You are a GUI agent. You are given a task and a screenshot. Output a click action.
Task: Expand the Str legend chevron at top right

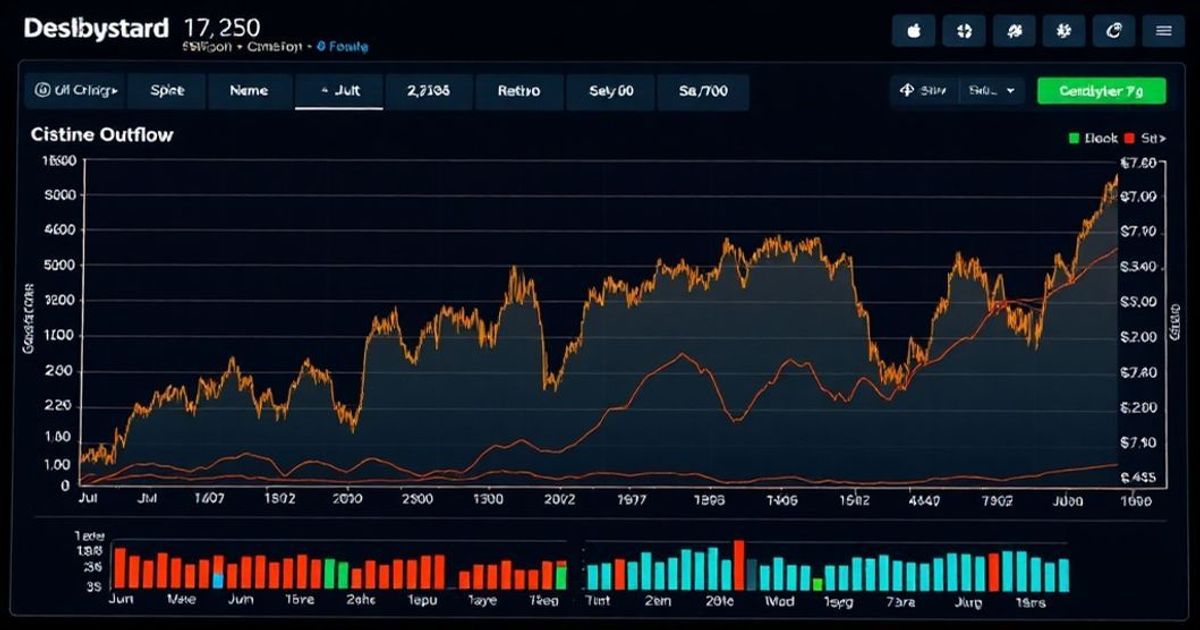pyautogui.click(x=1161, y=138)
